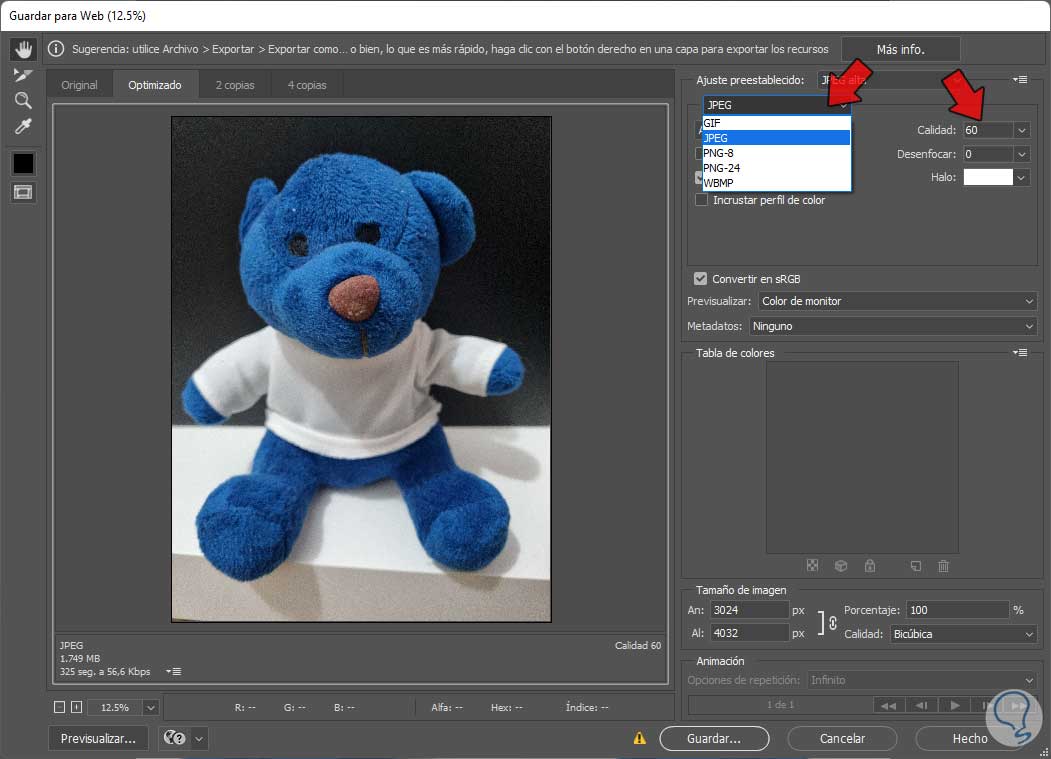Image resolution: width=1051 pixels, height=759 pixels.
Task: Open the download speed preview menu
Action: coord(174,671)
